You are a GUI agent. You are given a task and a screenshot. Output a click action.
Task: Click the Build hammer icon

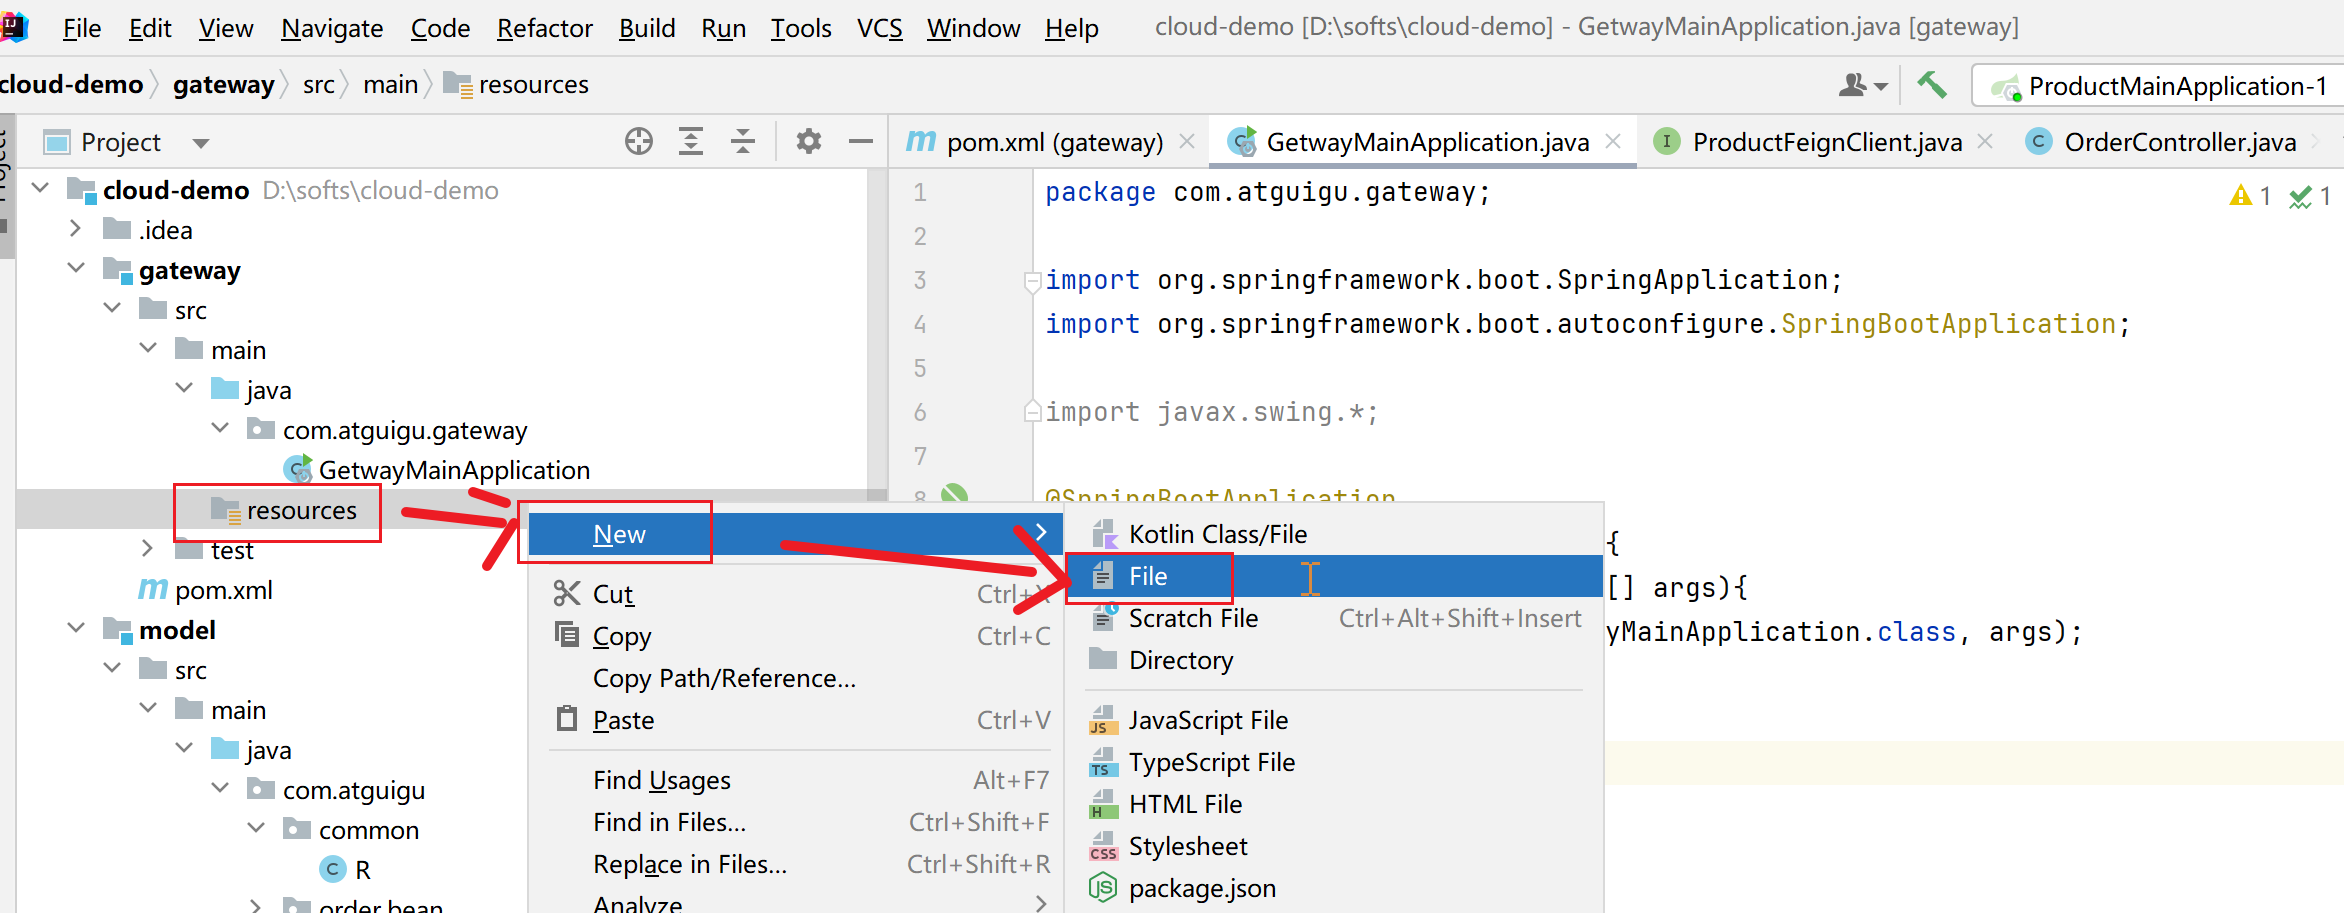pyautogui.click(x=1931, y=85)
